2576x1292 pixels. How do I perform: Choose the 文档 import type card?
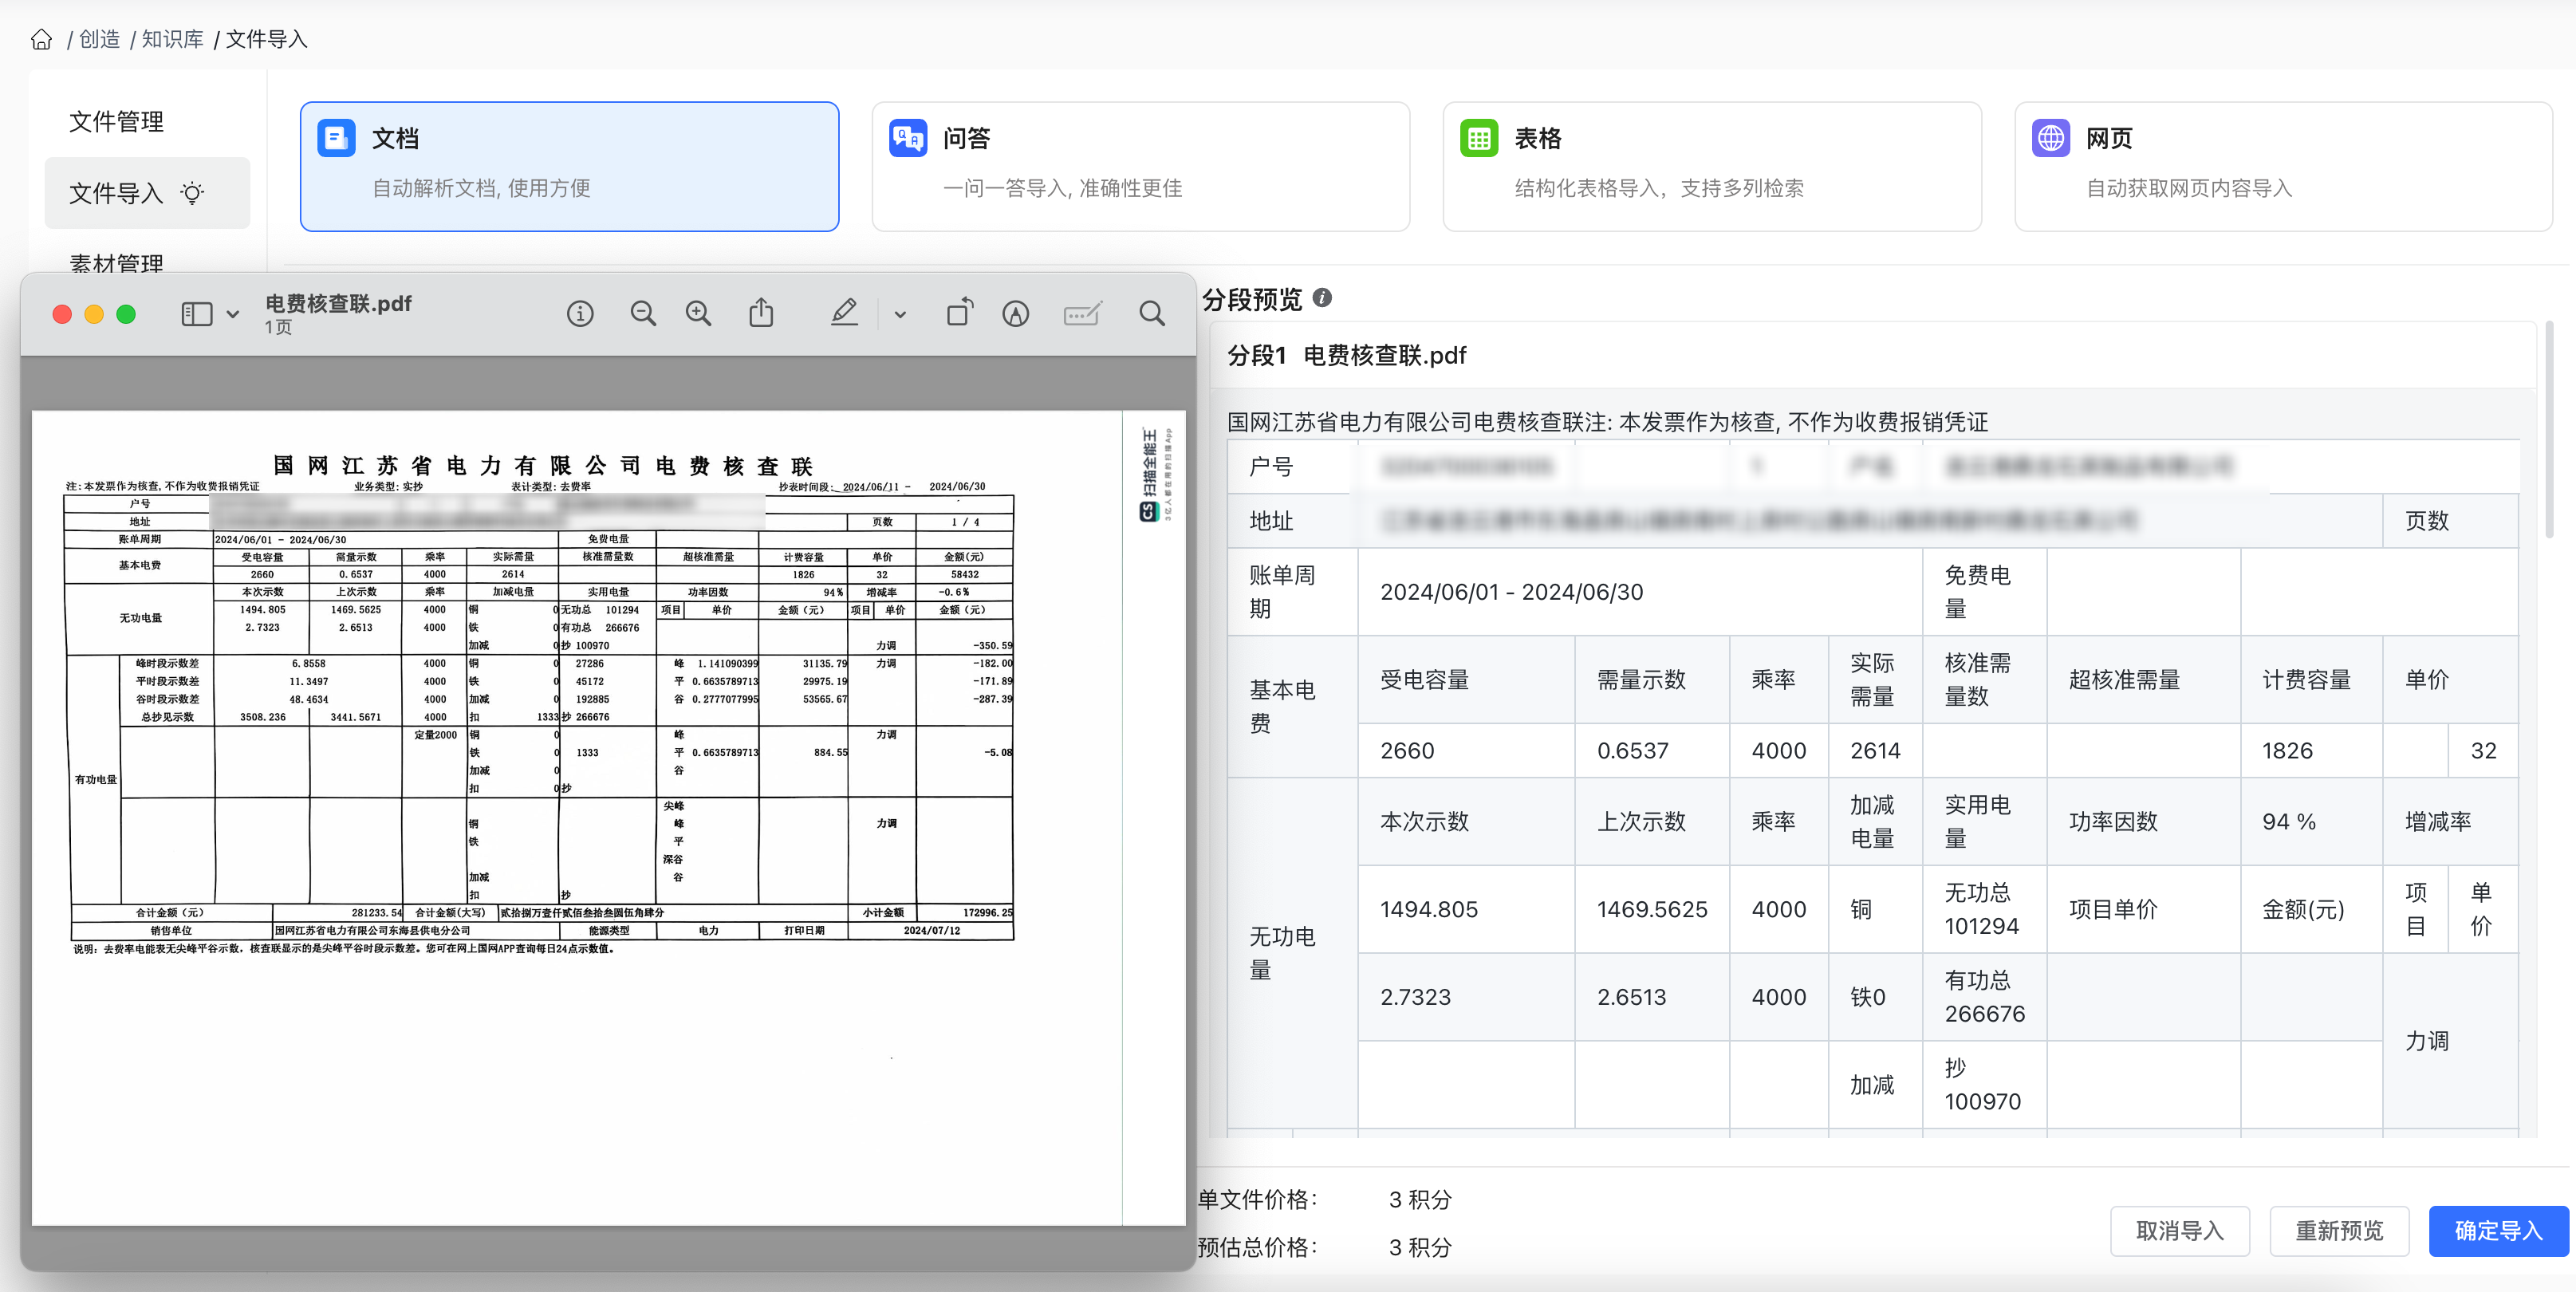[x=569, y=166]
